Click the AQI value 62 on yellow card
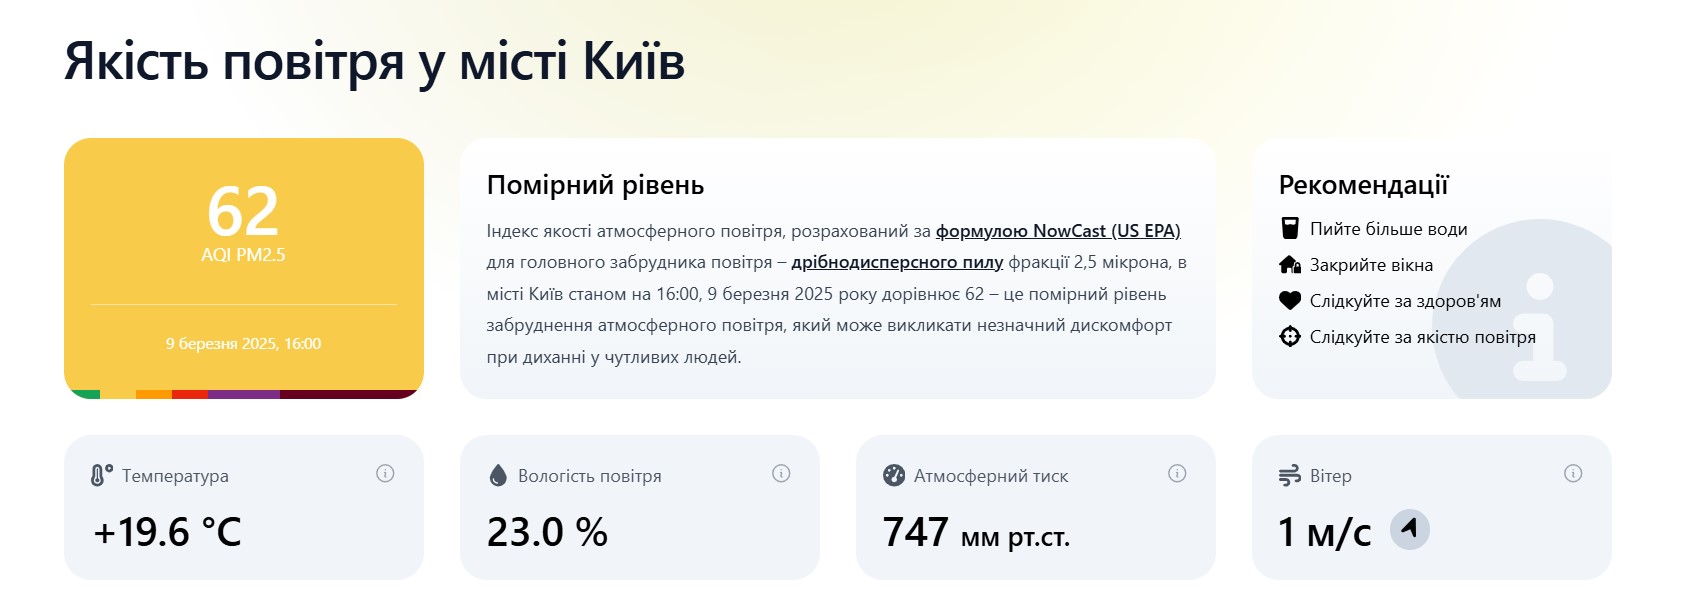This screenshot has height=608, width=1691. (243, 211)
